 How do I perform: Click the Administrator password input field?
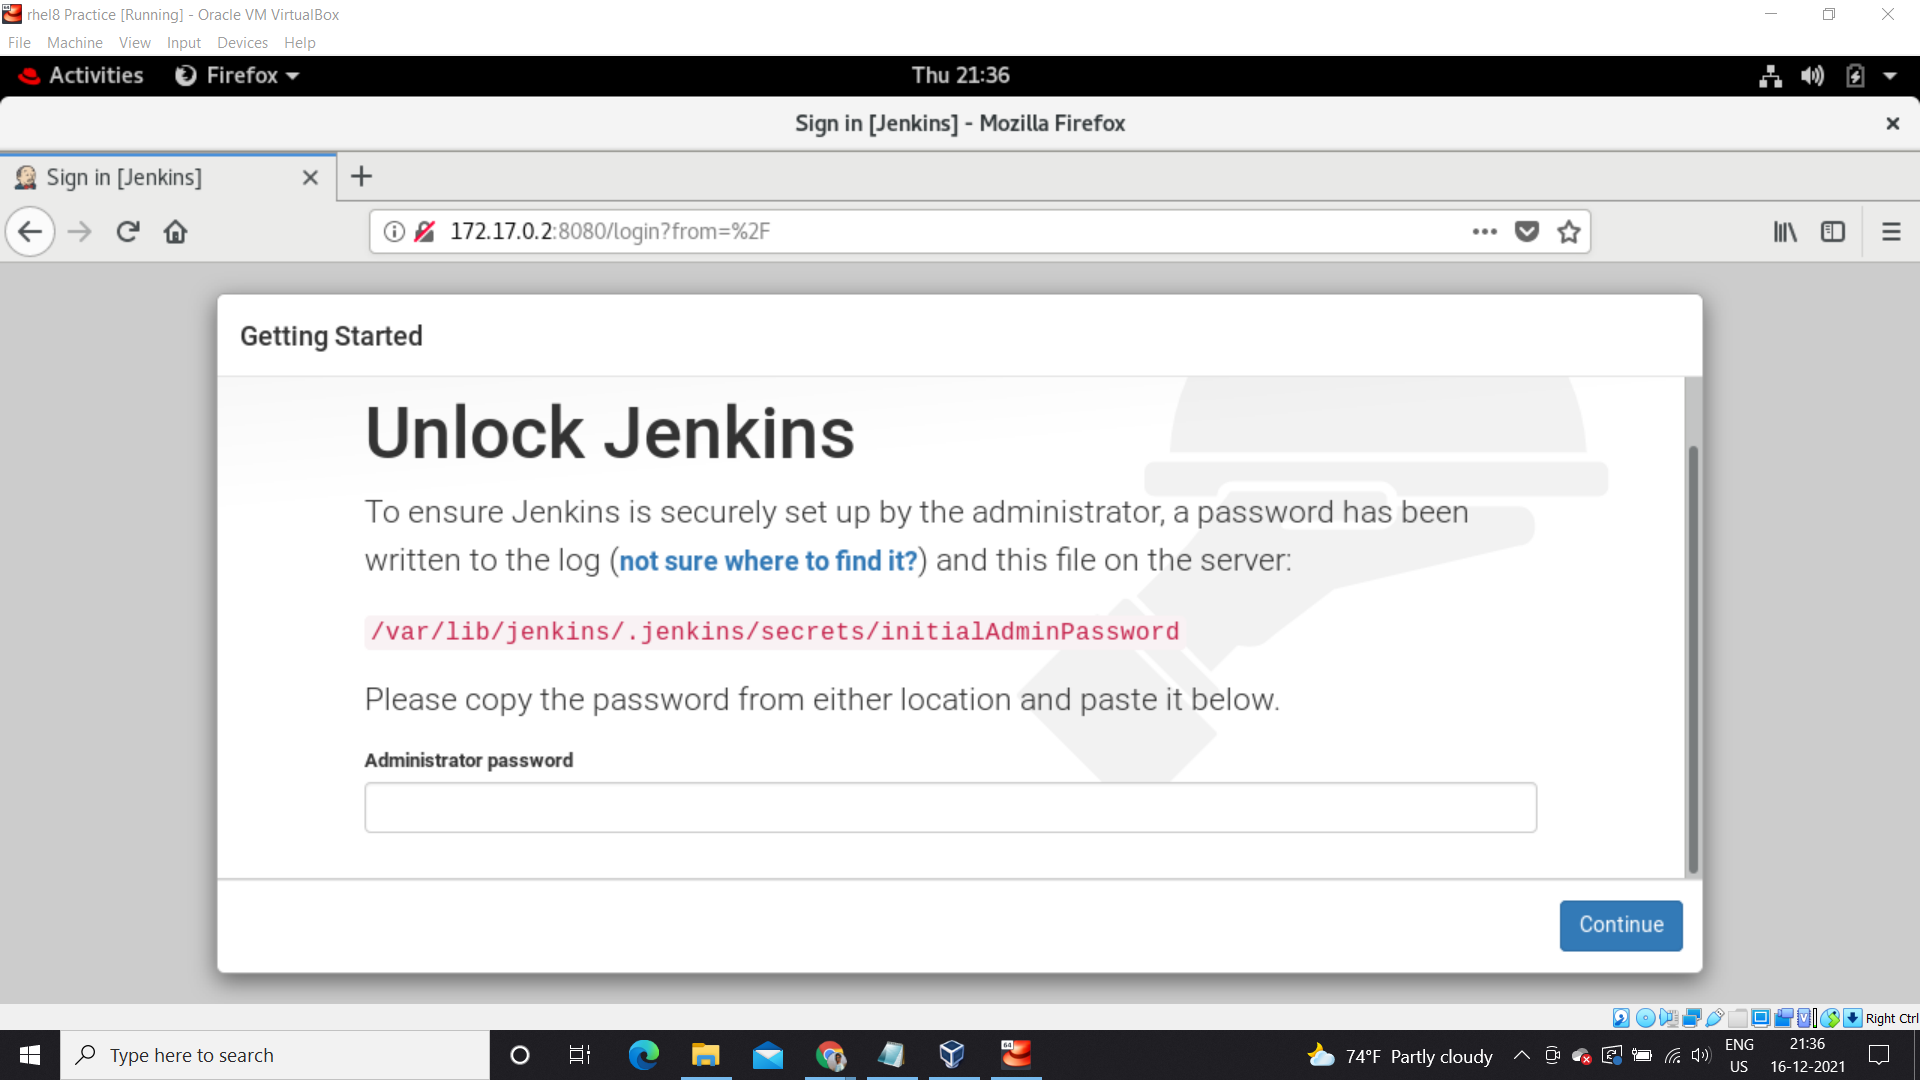coord(949,807)
